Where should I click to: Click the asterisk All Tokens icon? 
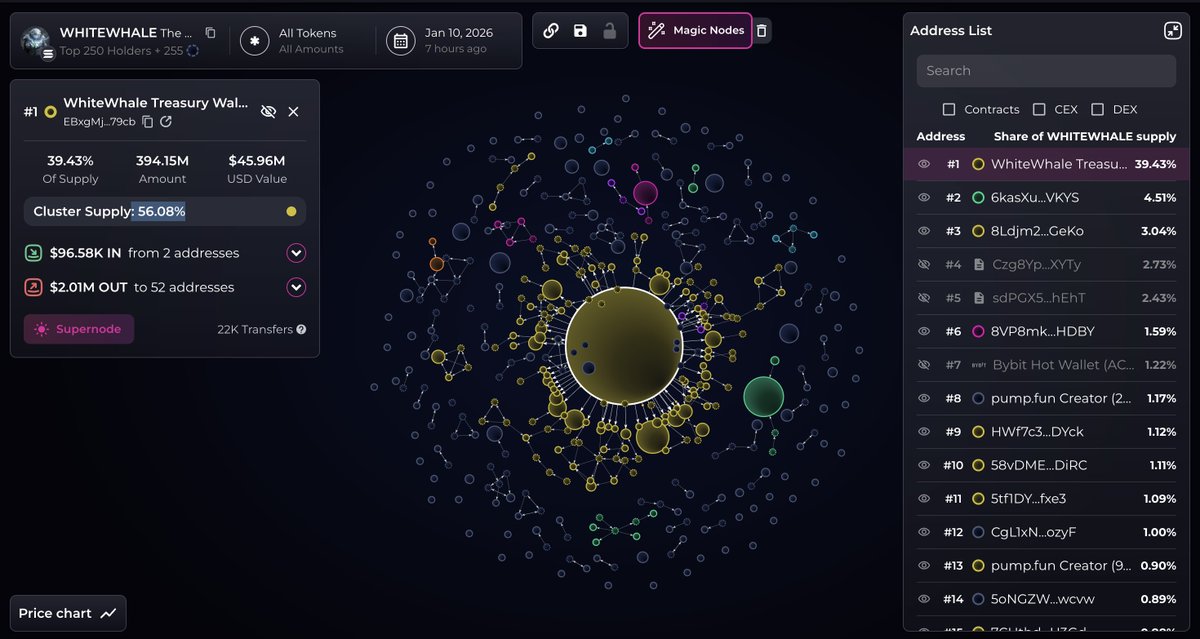(x=255, y=41)
